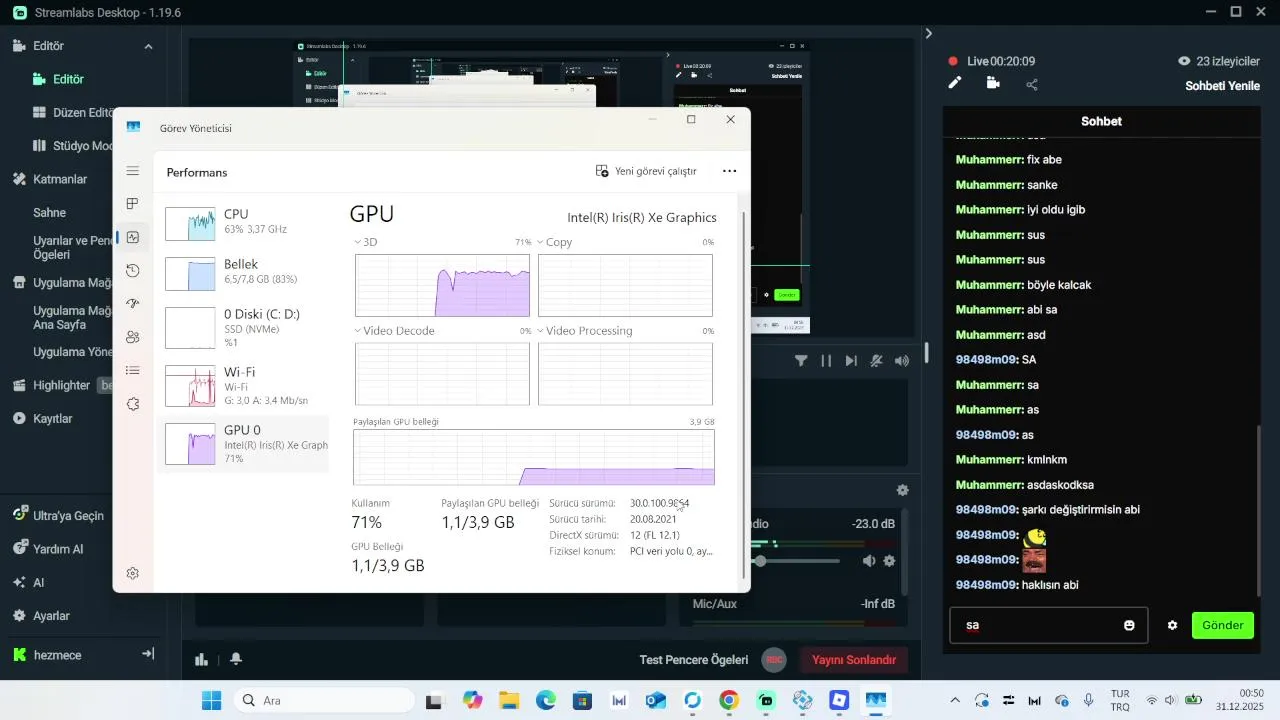Select 0 Diski (C: D:) entry

pos(244,327)
